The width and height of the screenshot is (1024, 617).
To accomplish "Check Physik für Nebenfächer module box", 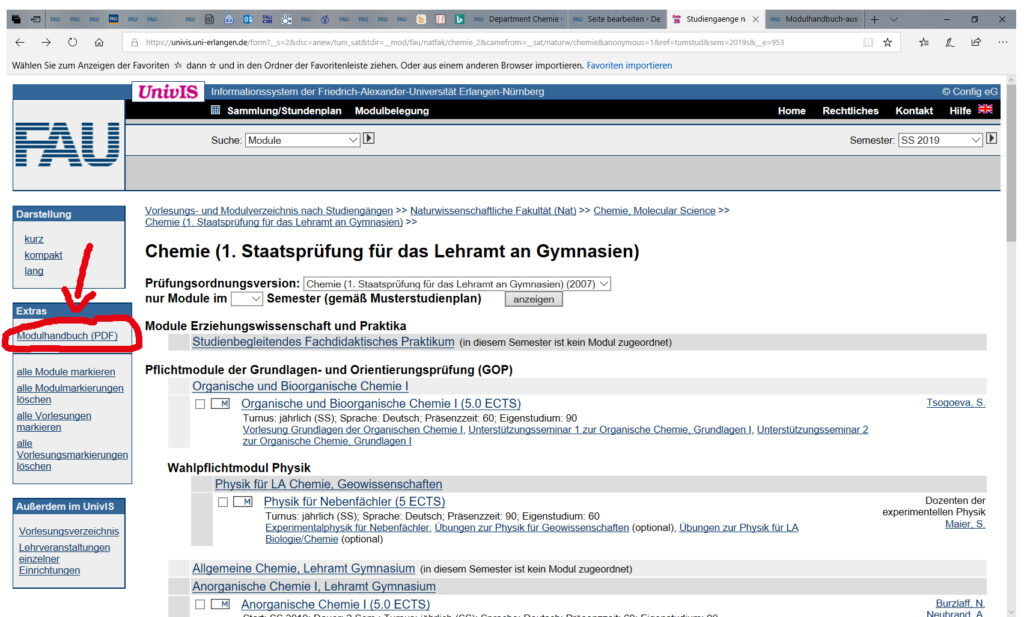I will click(223, 502).
